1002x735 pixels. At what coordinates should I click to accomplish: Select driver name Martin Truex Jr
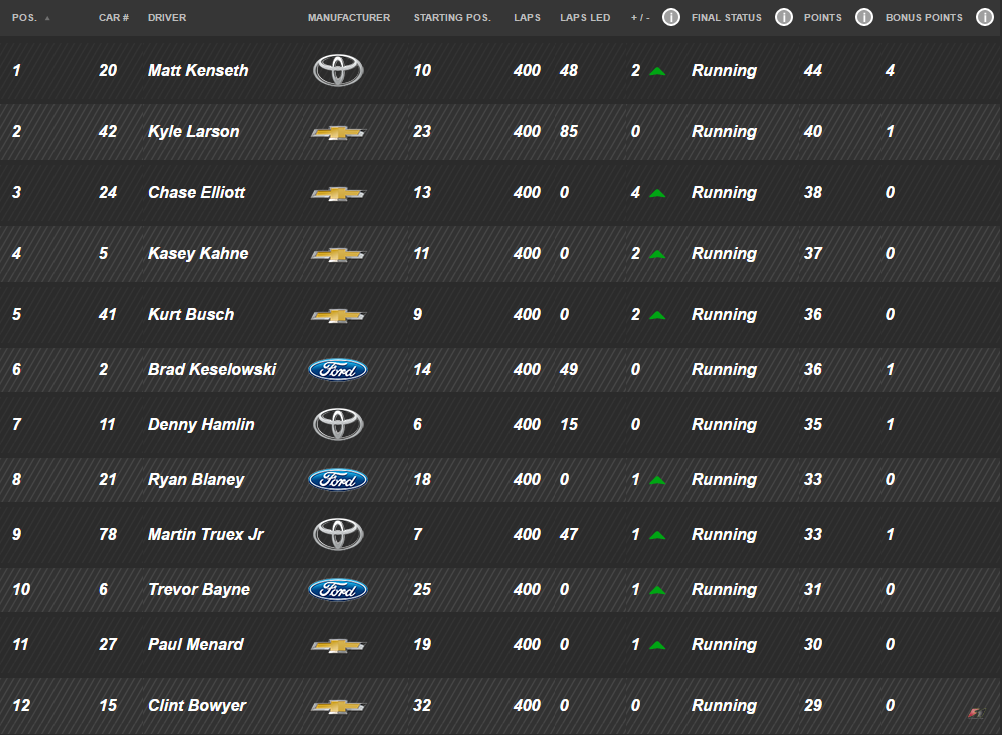(x=205, y=534)
